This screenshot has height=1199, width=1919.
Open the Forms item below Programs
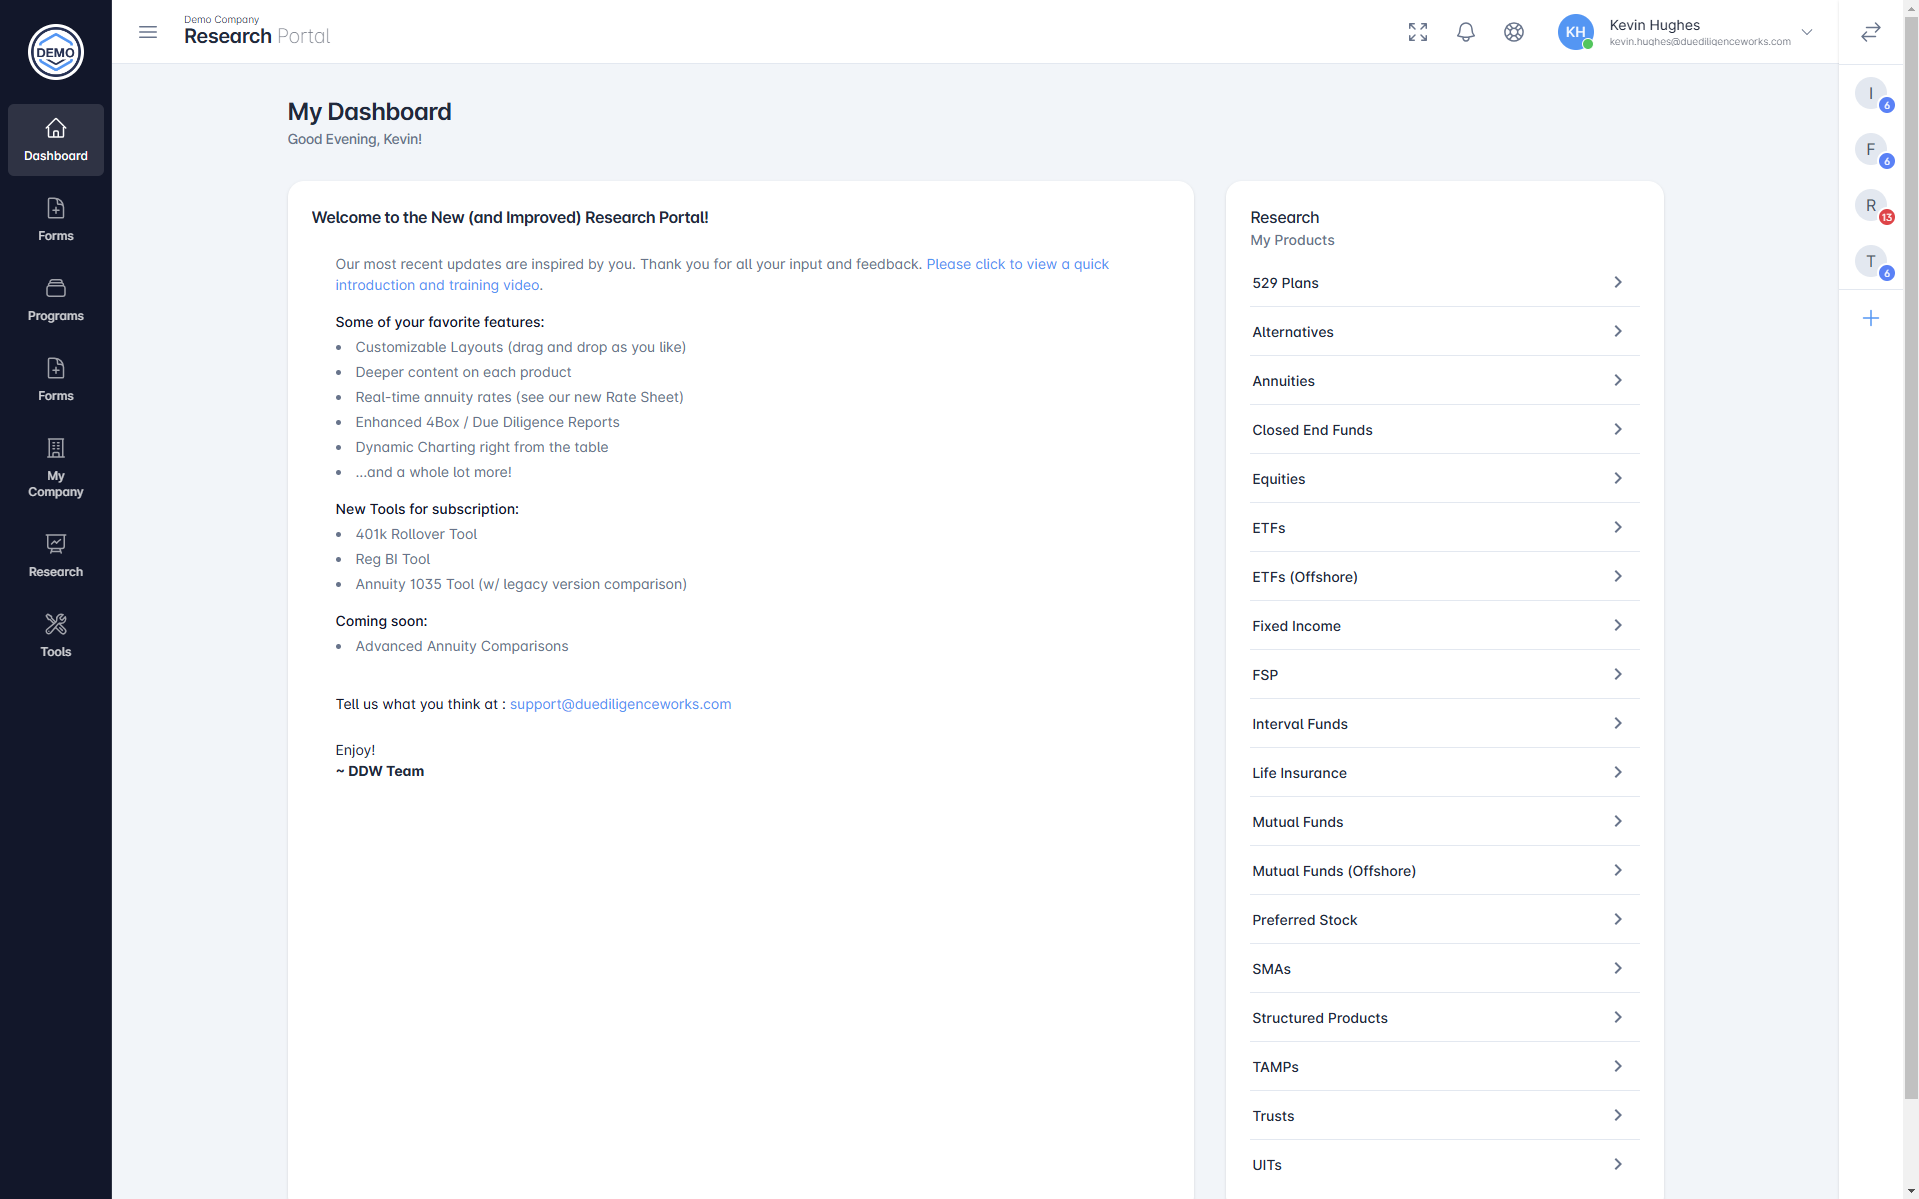point(56,380)
